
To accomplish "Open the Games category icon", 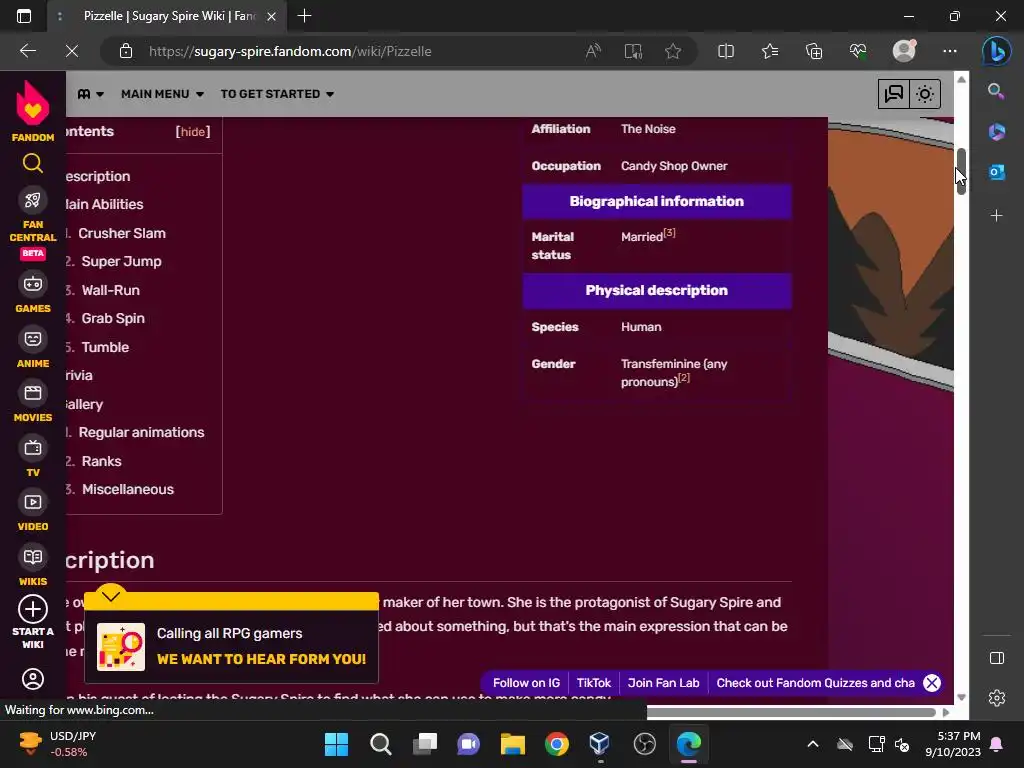I will pyautogui.click(x=33, y=284).
